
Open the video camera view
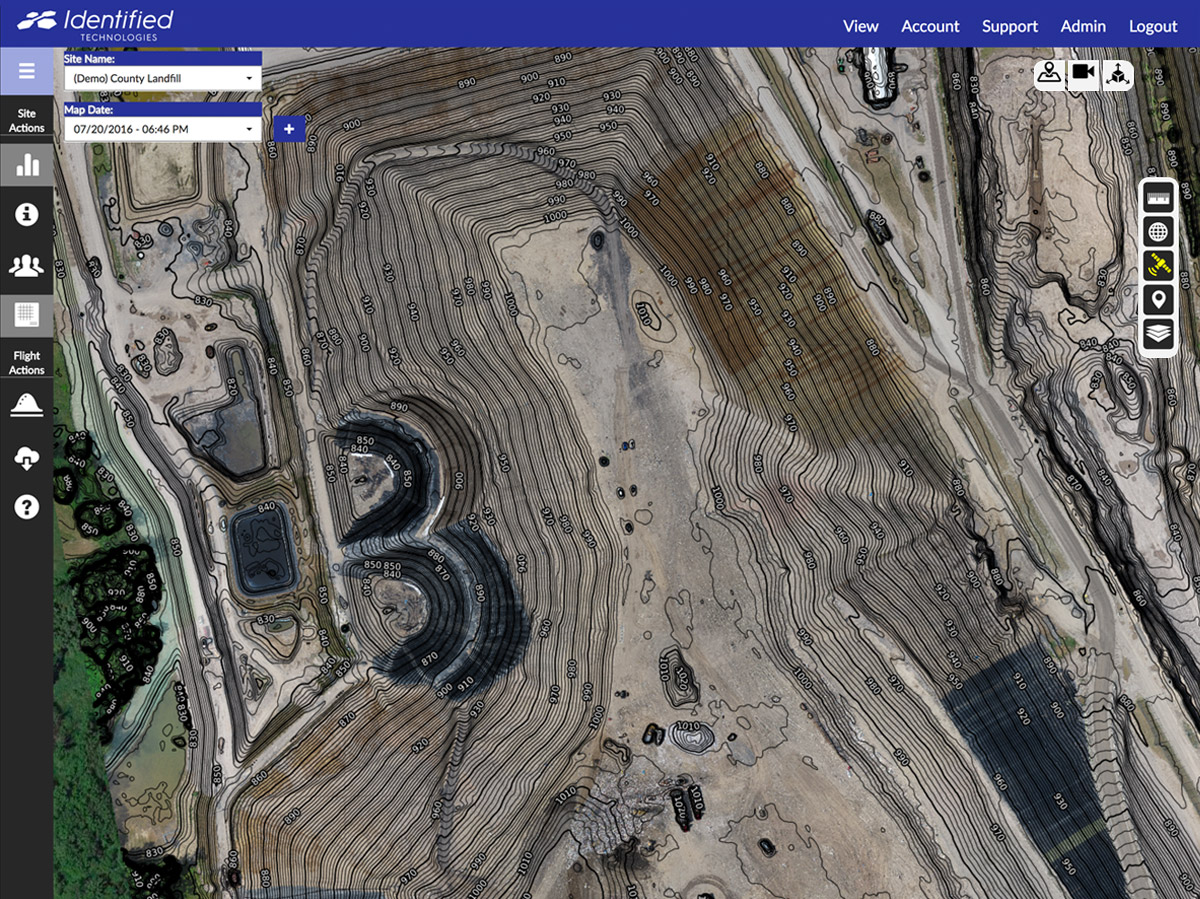(x=1083, y=74)
